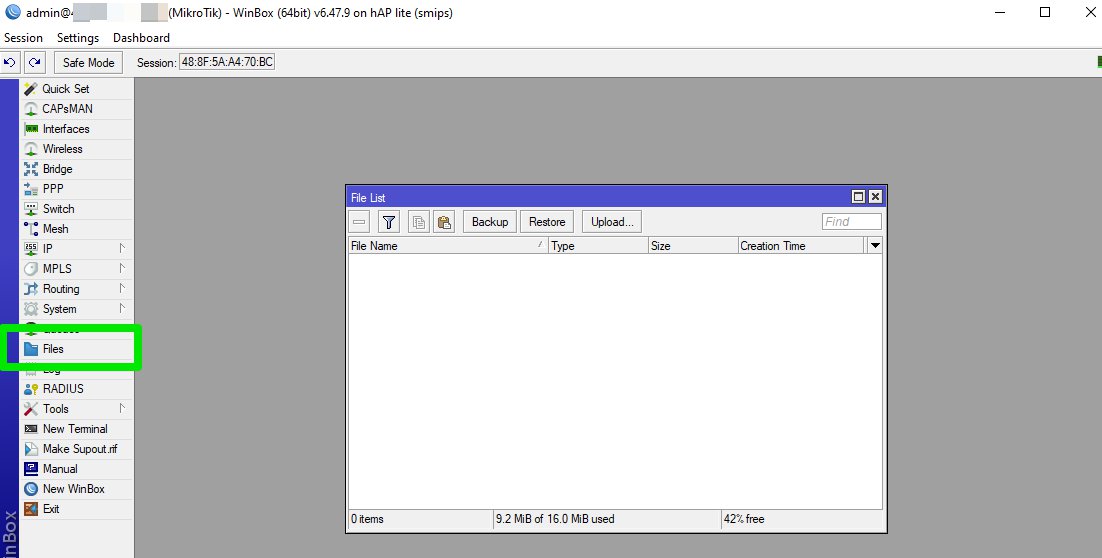Open the Dashboard menu
The height and width of the screenshot is (558, 1102).
[141, 38]
